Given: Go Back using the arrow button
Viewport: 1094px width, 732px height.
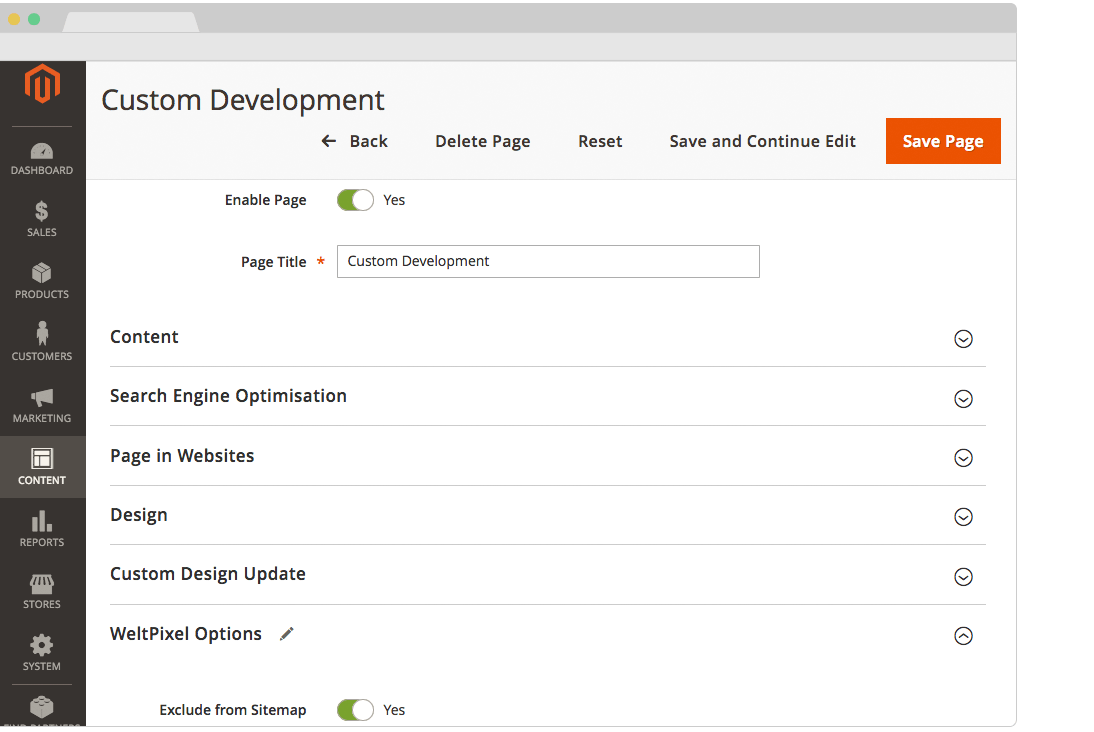Looking at the screenshot, I should pyautogui.click(x=354, y=141).
